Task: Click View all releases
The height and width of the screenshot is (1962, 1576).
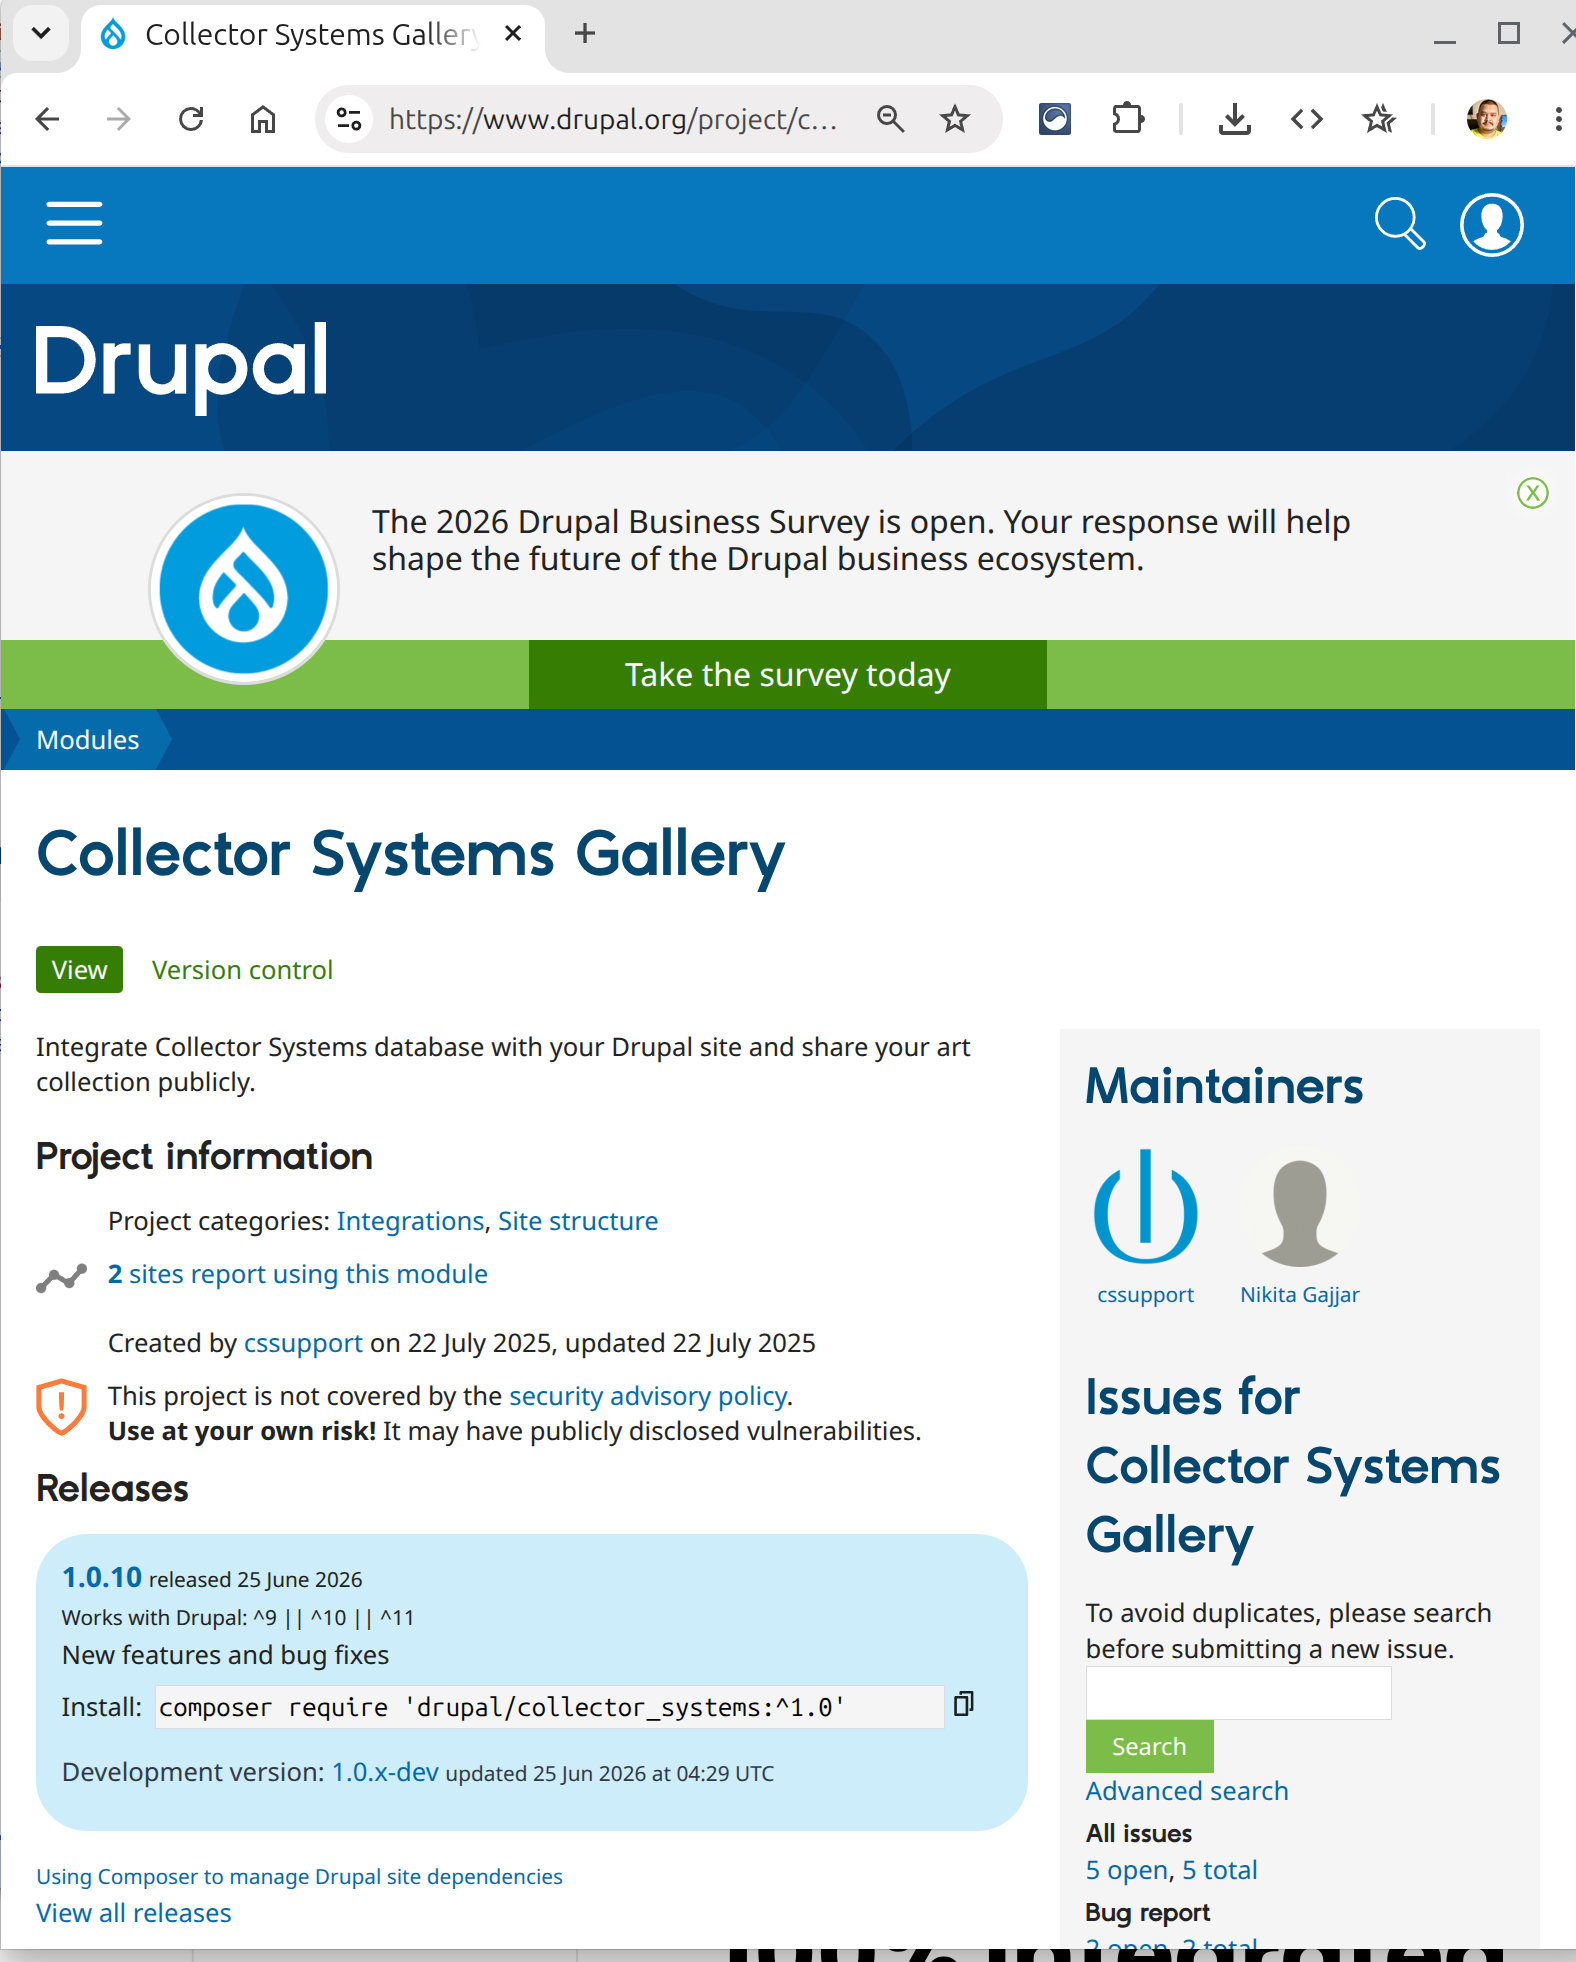Action: coord(134,1913)
